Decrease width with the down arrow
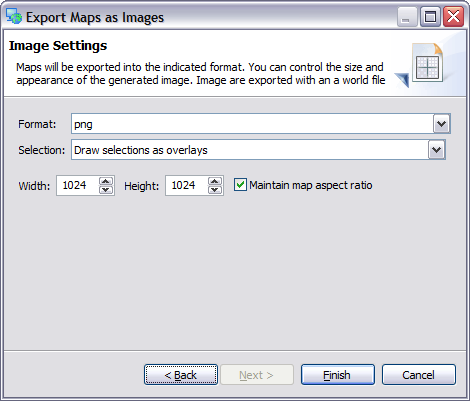 point(106,190)
